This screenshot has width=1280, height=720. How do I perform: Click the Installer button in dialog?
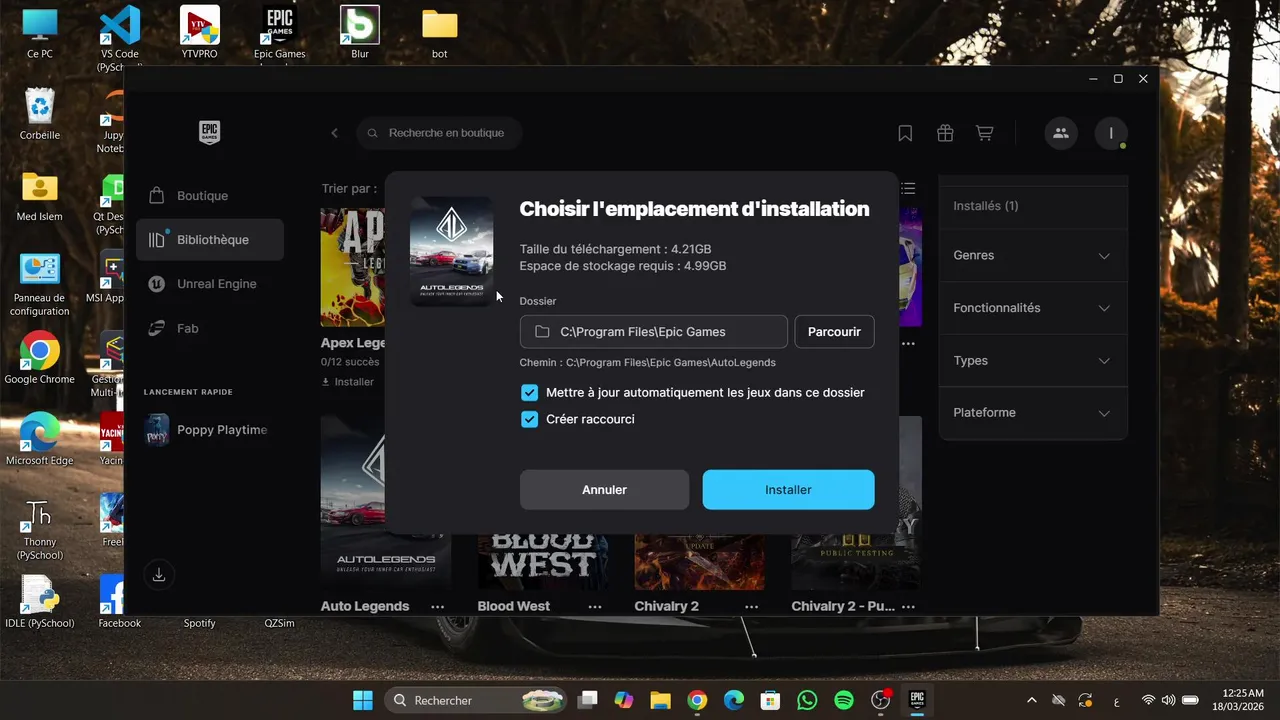[x=788, y=490]
